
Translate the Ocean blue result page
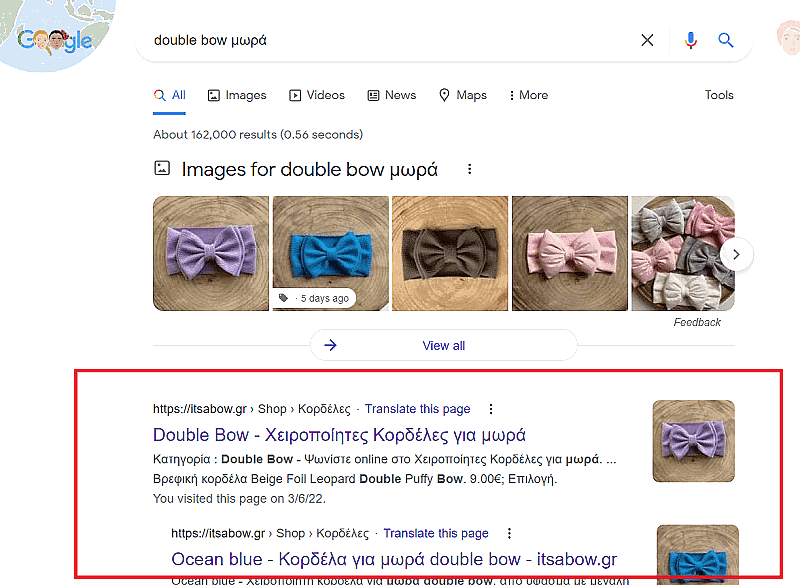coord(436,533)
